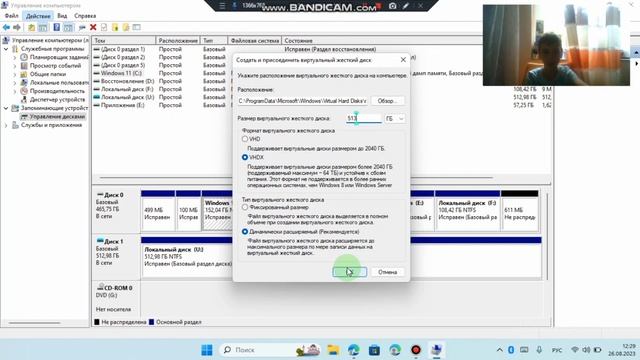Show hidden tray icons chevron

(499, 350)
